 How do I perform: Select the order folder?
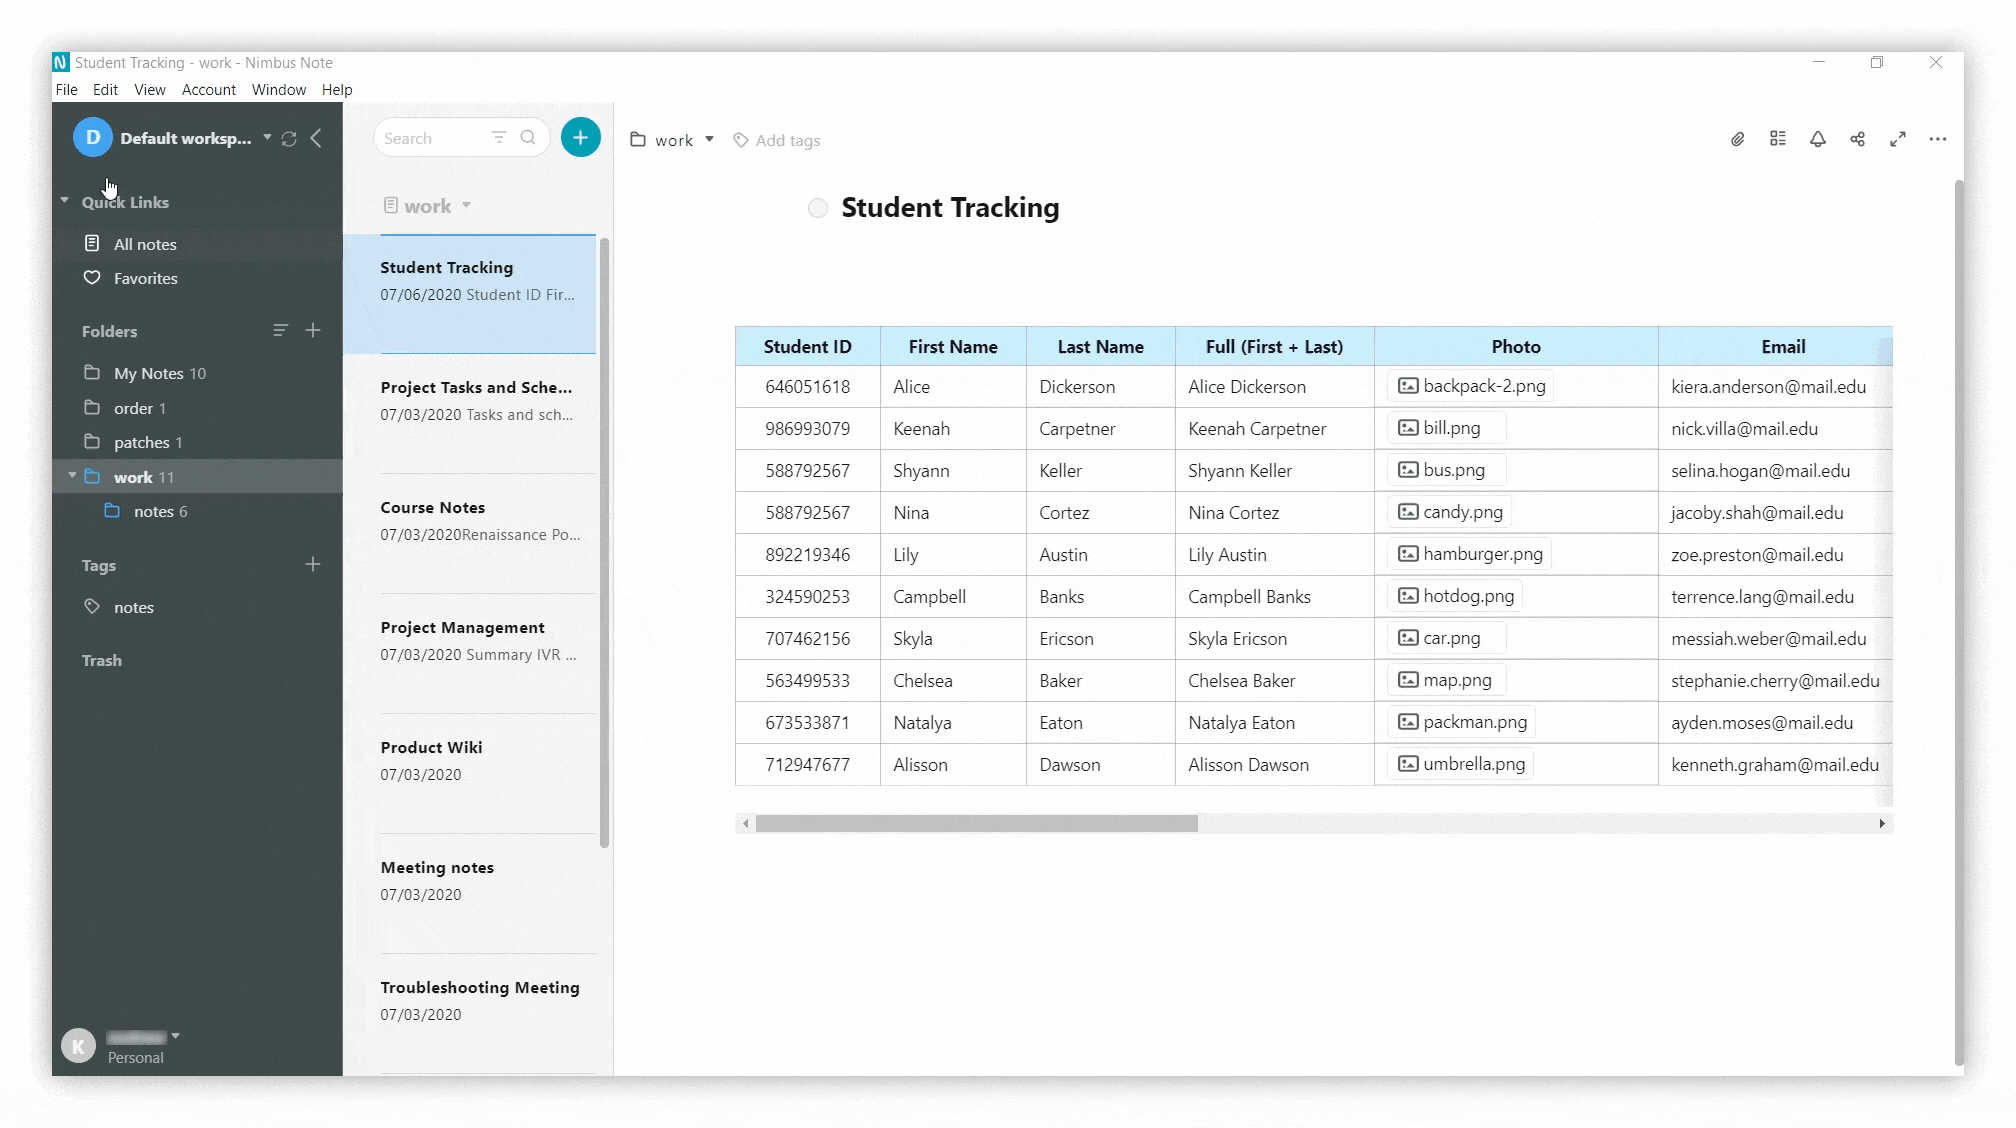197,408
